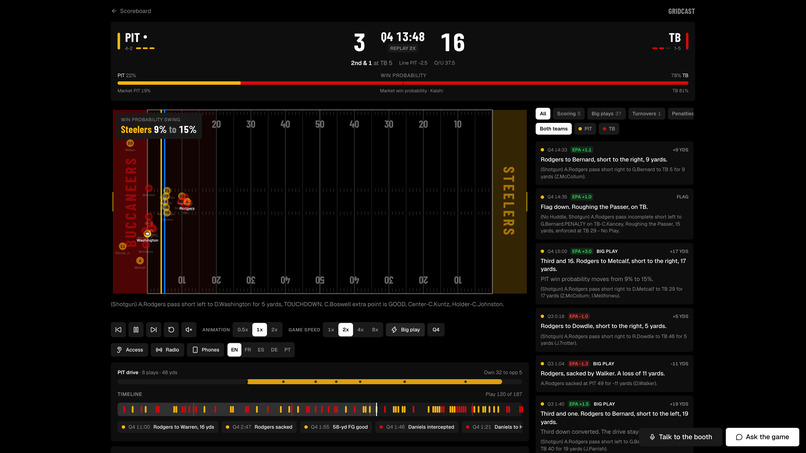Image resolution: width=806 pixels, height=453 pixels.
Task: Click the Talk to the booth button
Action: click(681, 437)
